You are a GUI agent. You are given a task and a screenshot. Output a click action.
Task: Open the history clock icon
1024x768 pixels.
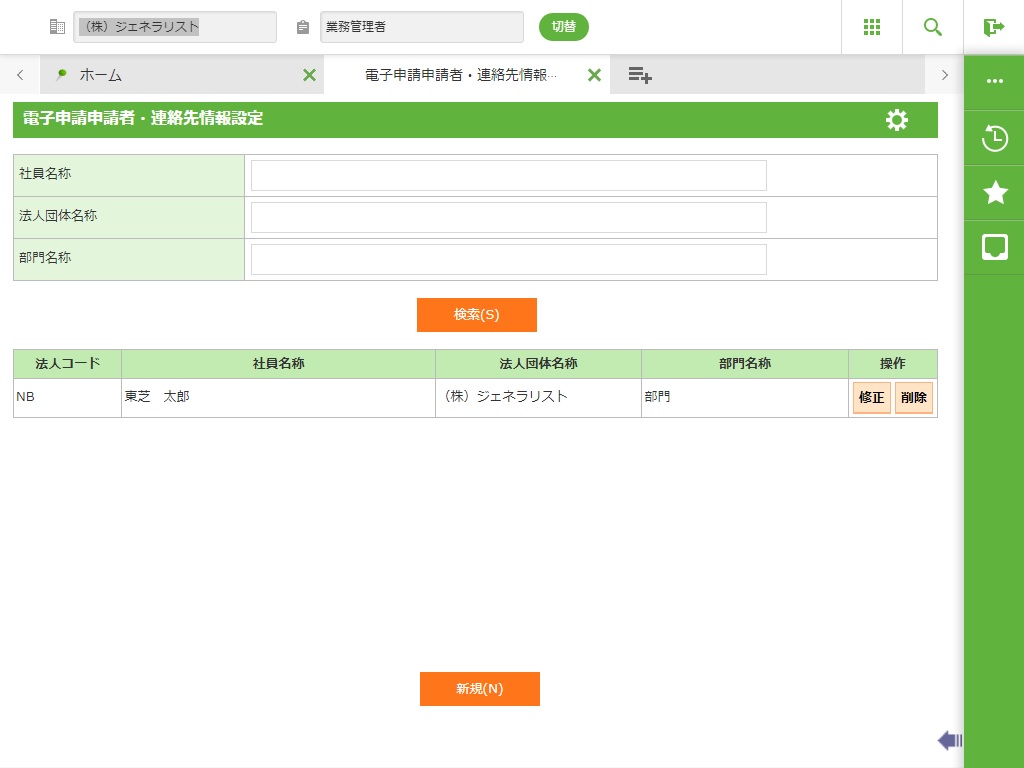pyautogui.click(x=994, y=138)
